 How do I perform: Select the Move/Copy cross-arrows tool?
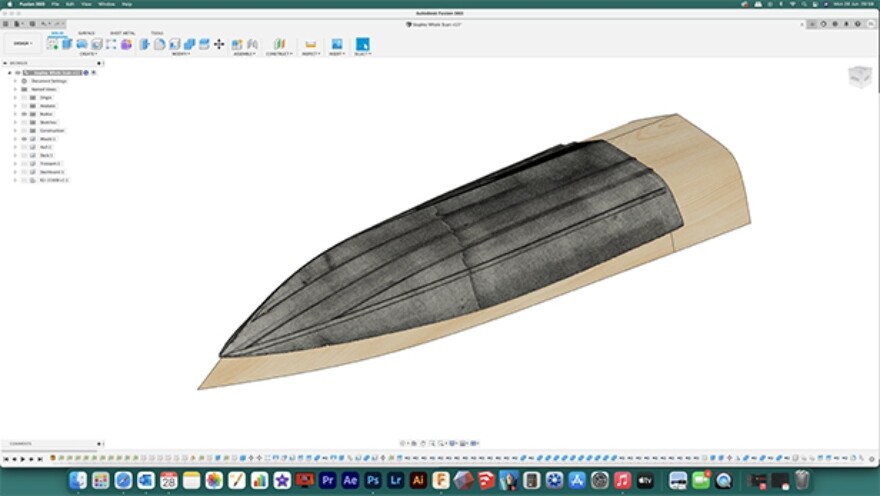219,44
